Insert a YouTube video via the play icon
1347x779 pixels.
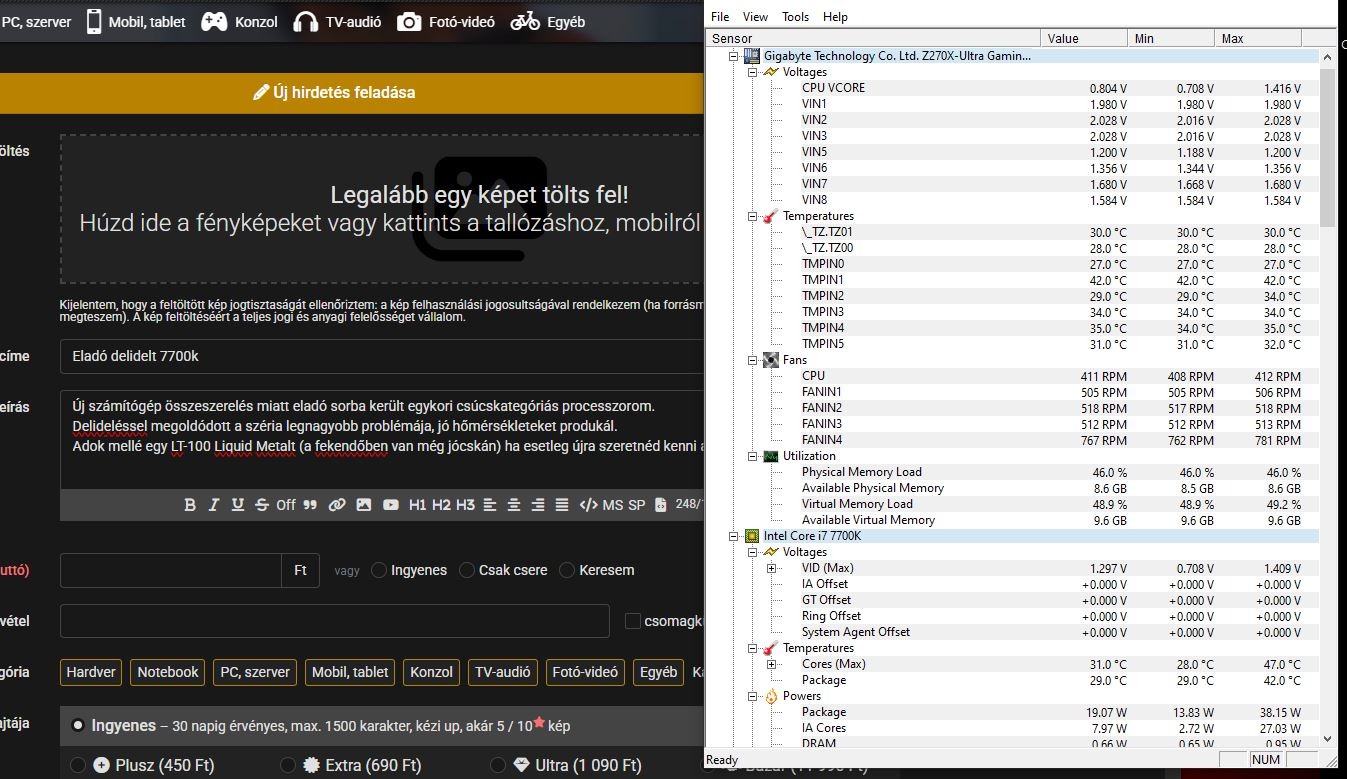pos(391,505)
